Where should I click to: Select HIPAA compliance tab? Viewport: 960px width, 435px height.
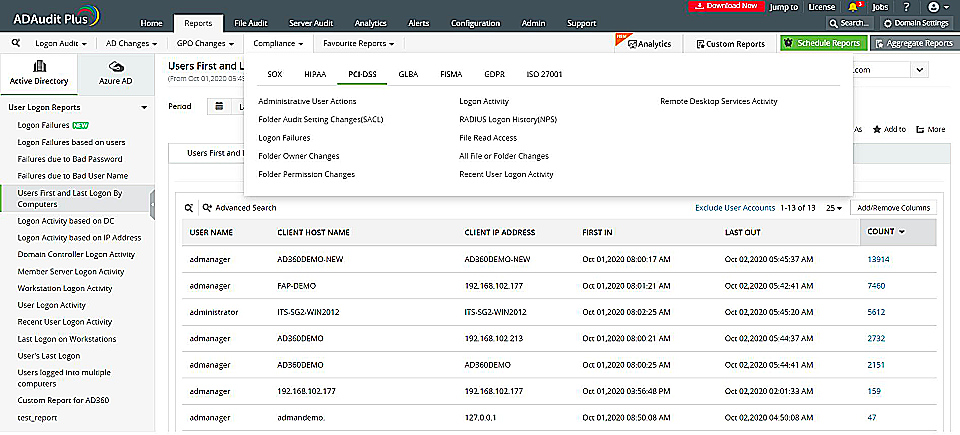click(x=315, y=74)
